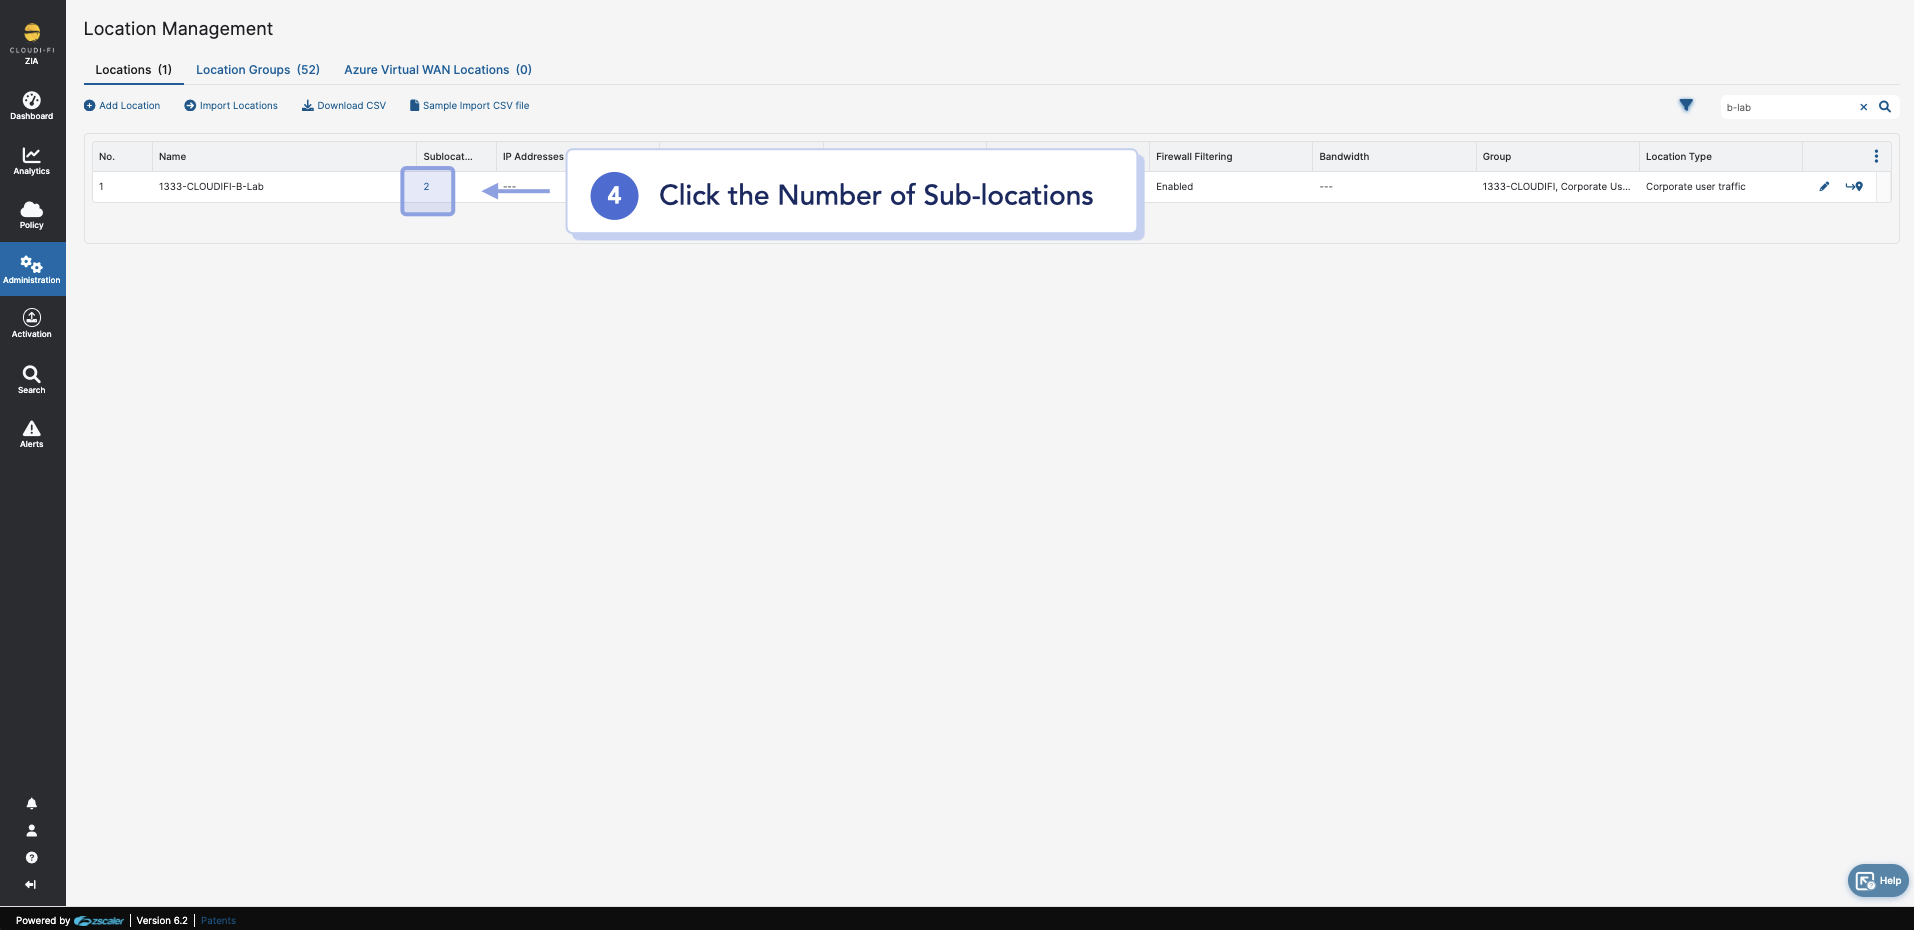
Task: Open the Search sidebar icon
Action: [x=32, y=379]
